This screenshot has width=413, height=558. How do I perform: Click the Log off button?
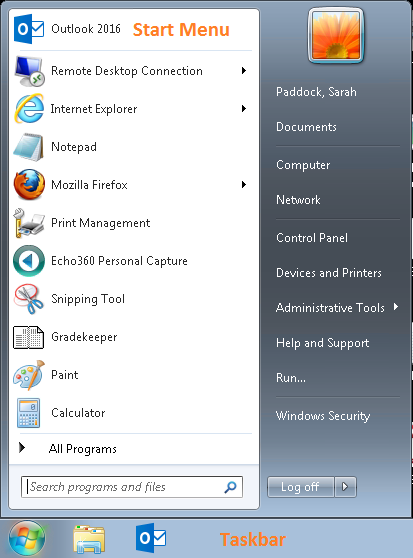[x=300, y=486]
